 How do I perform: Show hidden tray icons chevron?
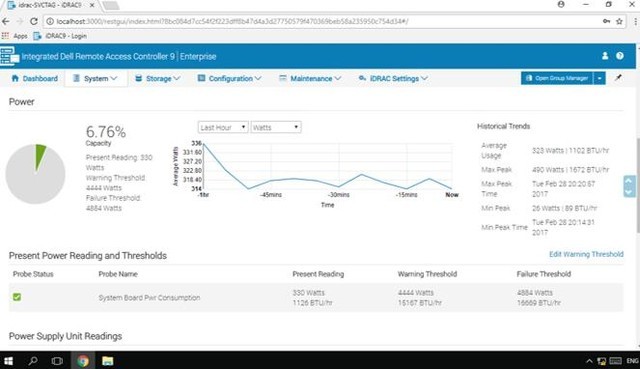click(589, 361)
